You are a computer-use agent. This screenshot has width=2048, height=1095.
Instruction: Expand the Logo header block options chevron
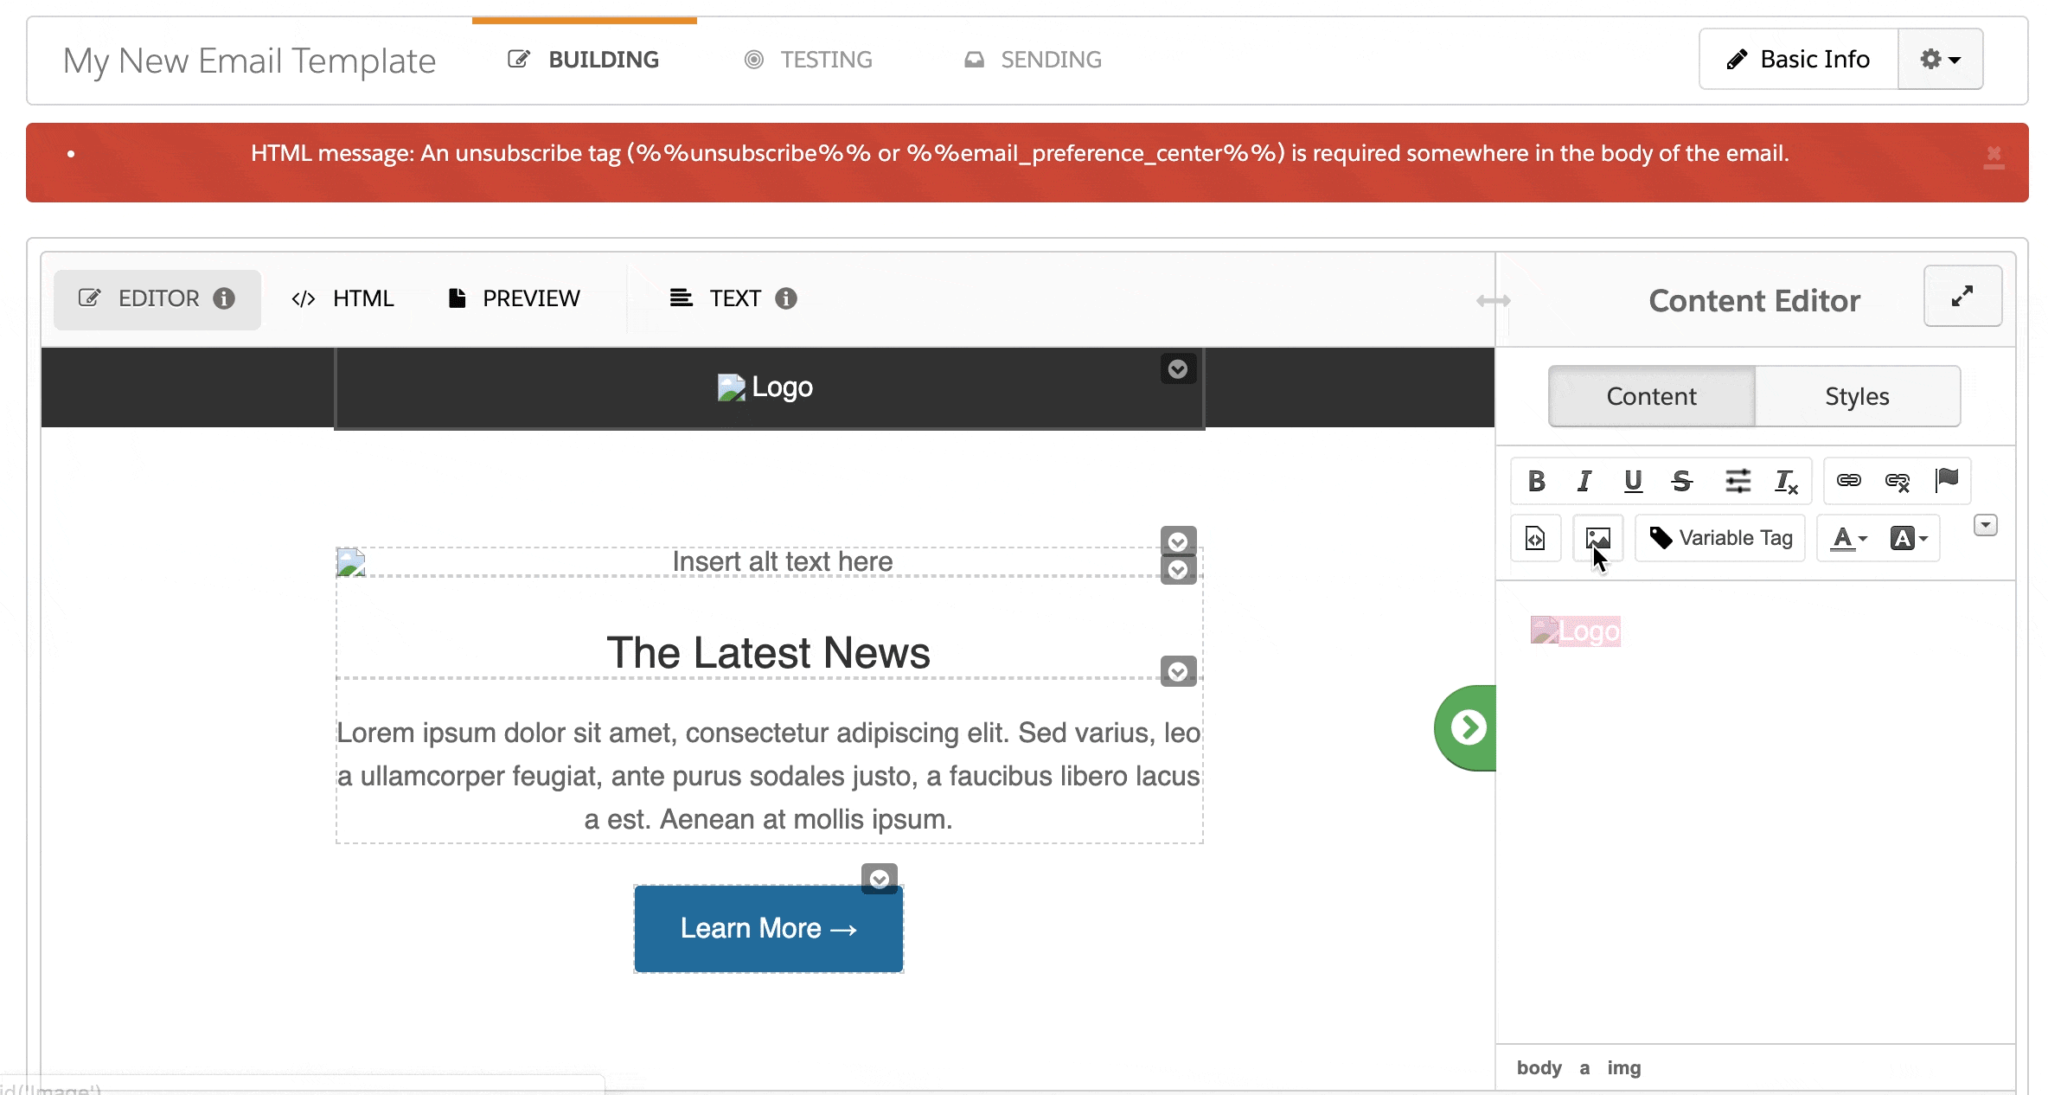pyautogui.click(x=1177, y=369)
